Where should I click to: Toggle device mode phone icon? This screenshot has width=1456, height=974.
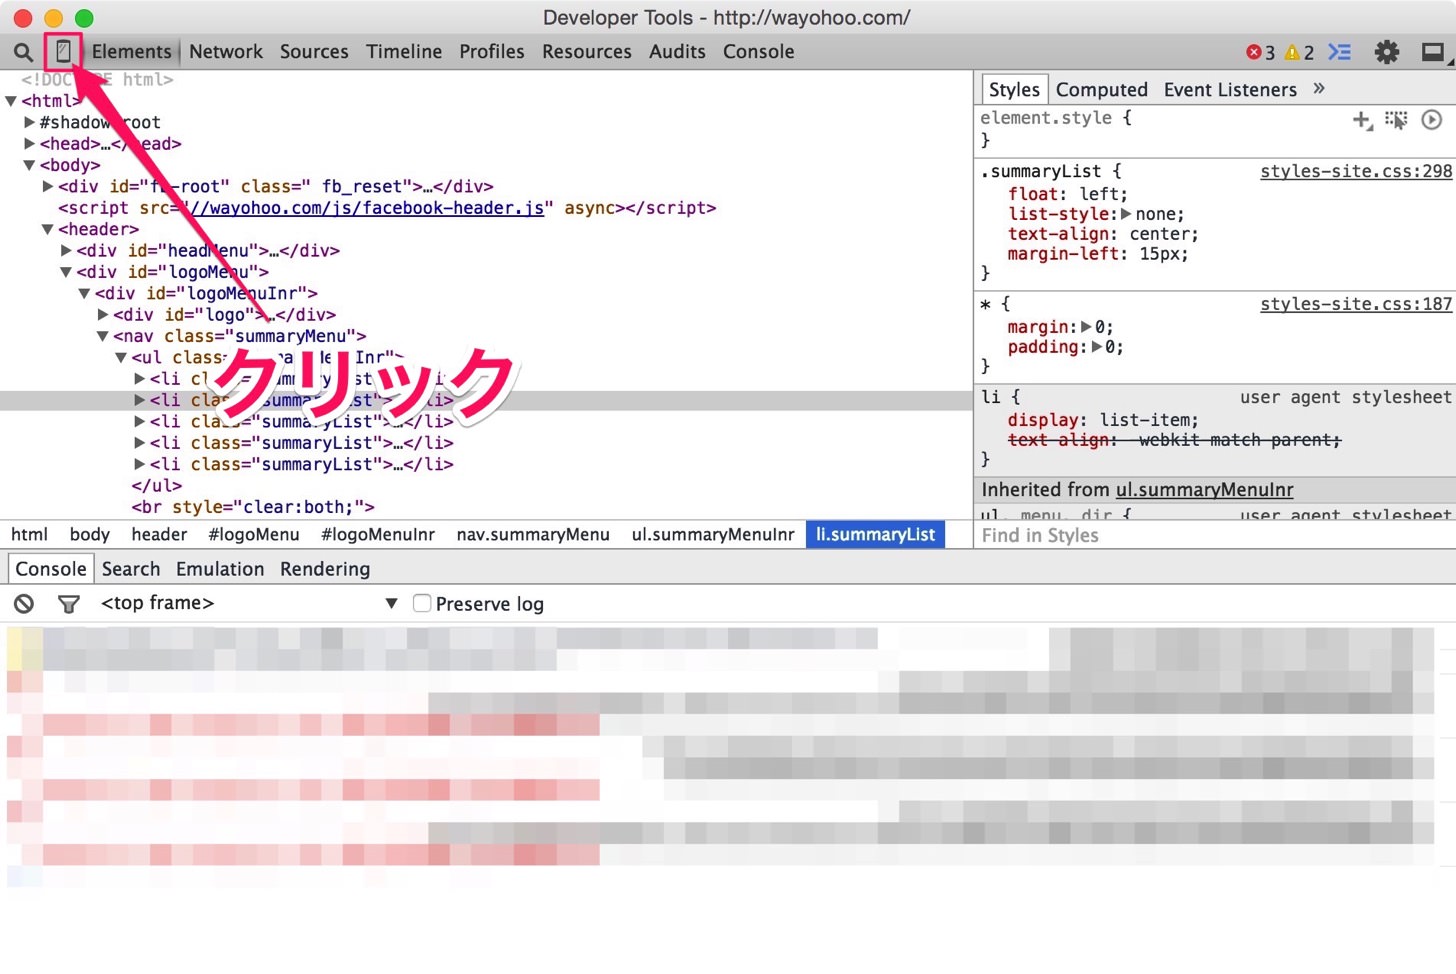coord(63,51)
